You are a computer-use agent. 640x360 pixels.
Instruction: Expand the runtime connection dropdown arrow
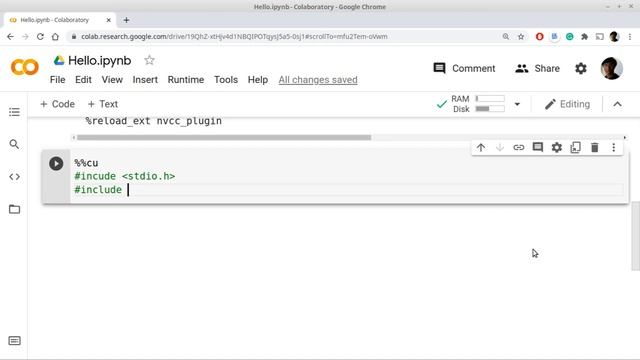pyautogui.click(x=517, y=104)
